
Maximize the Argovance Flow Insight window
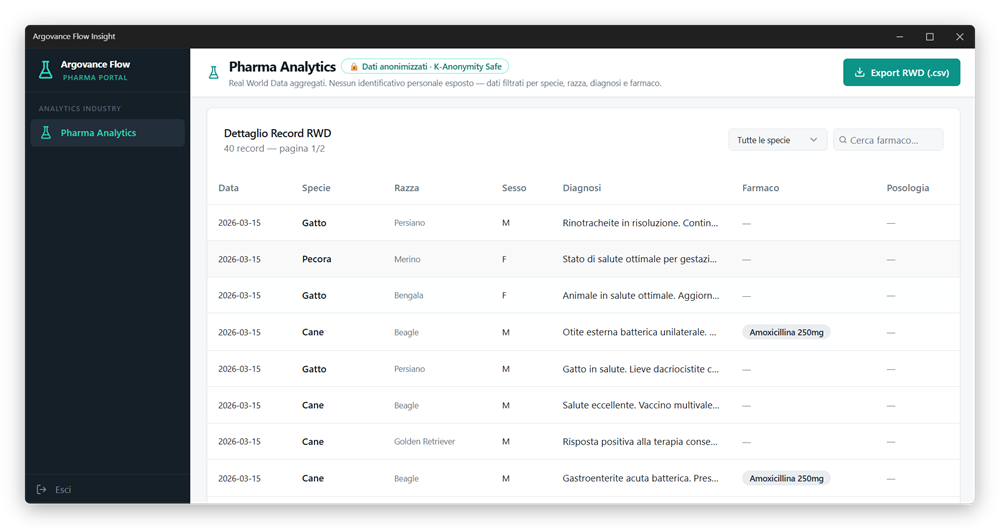pyautogui.click(x=929, y=37)
